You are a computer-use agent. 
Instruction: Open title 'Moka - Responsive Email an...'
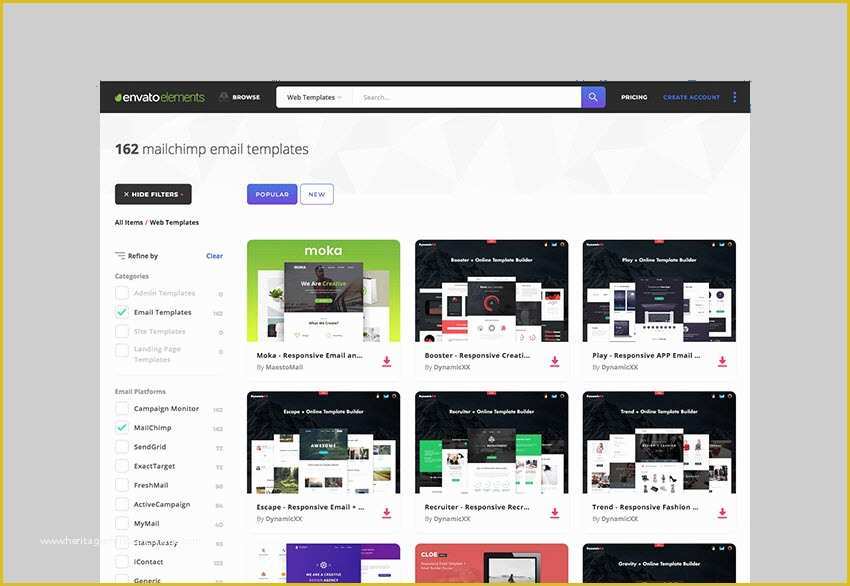[x=310, y=356]
